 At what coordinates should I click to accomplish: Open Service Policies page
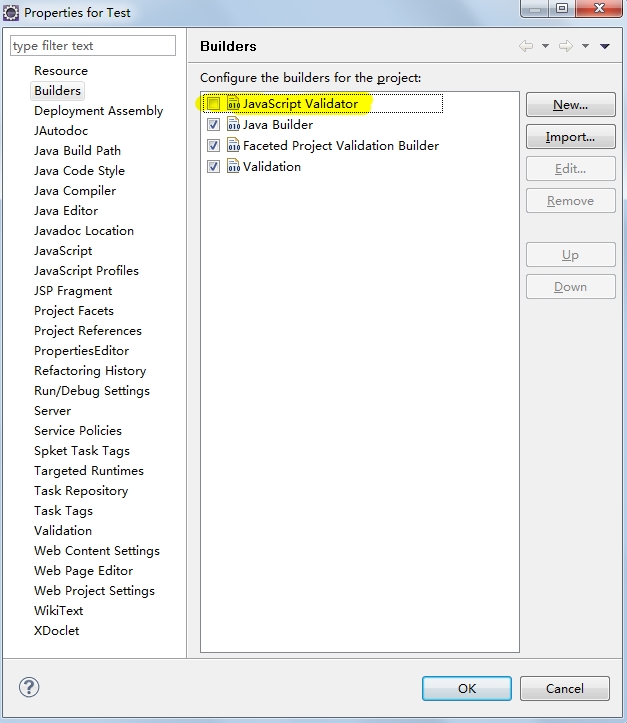pos(78,431)
